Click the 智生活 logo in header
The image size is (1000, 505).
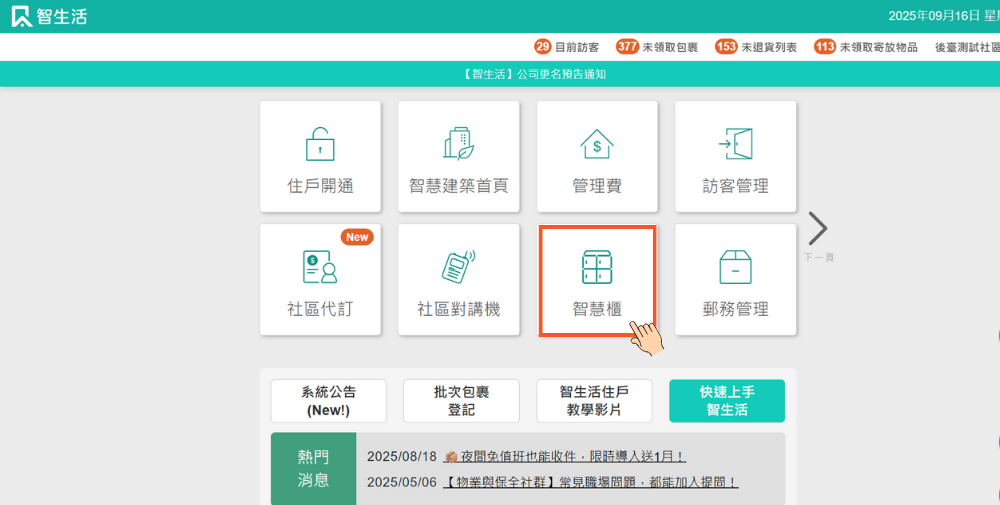coord(50,16)
